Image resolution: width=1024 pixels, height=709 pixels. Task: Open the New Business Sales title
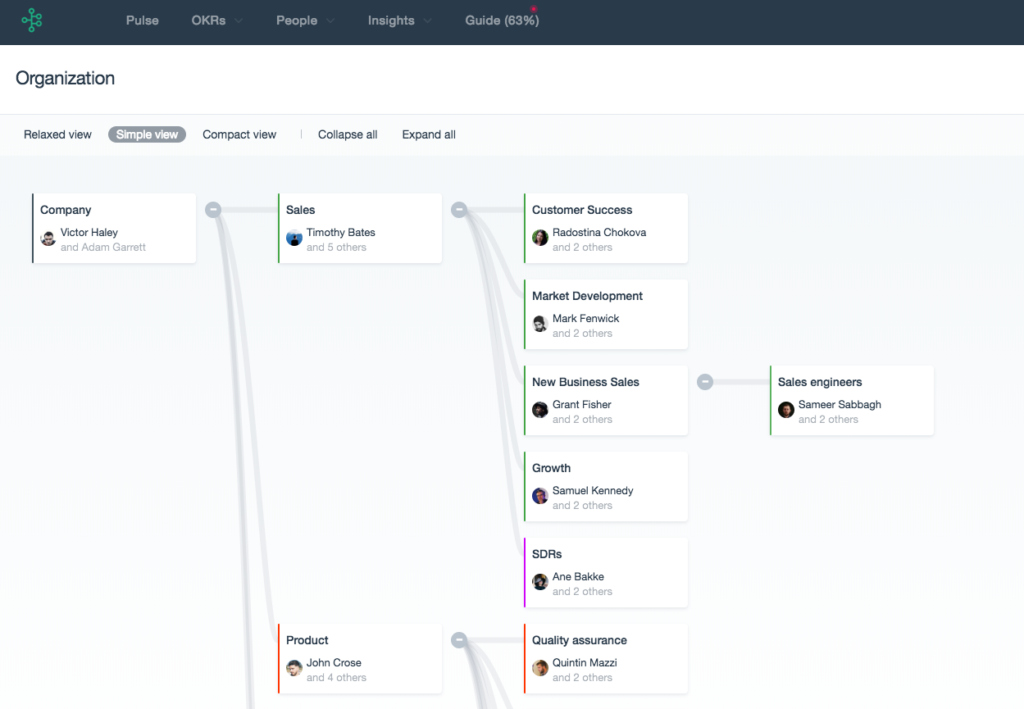click(x=585, y=382)
